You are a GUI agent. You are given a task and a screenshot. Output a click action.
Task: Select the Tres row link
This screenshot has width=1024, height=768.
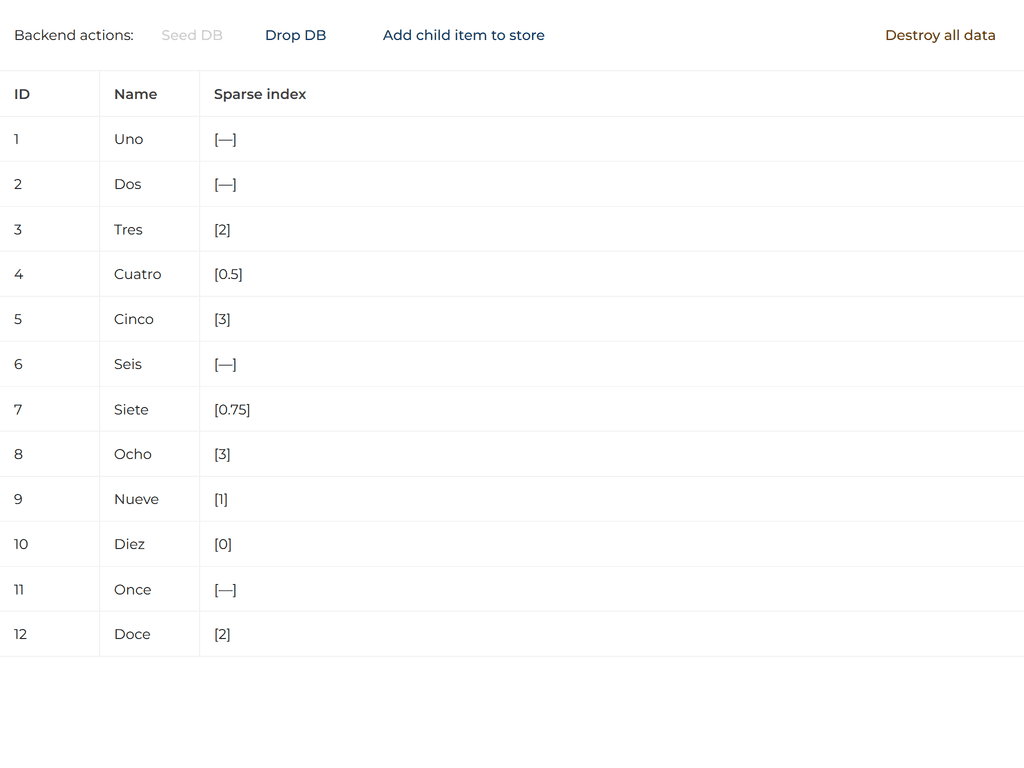[128, 229]
